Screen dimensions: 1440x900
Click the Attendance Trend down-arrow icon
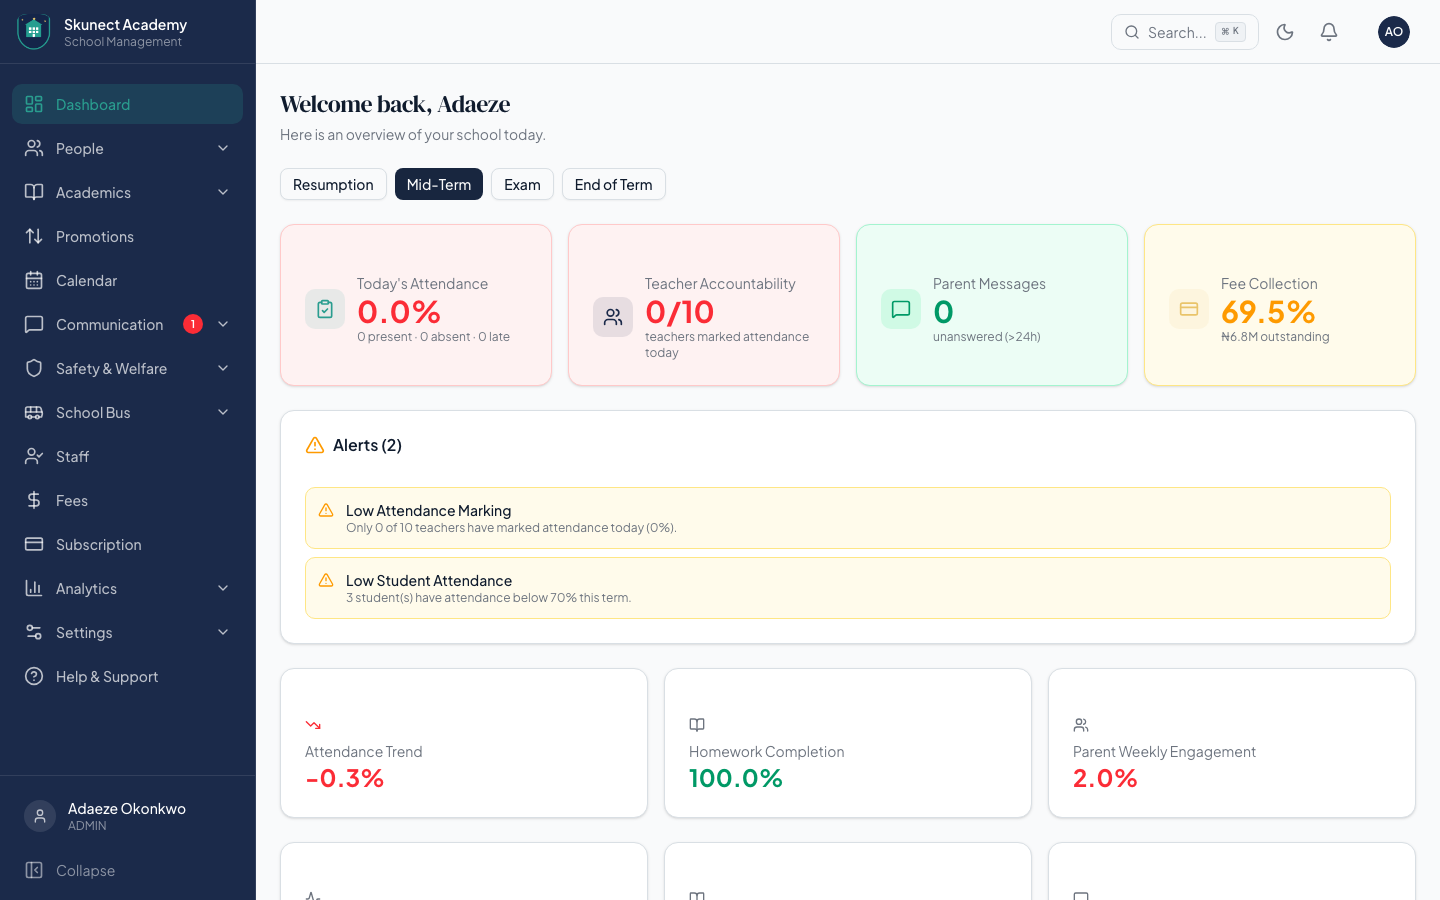tap(313, 725)
